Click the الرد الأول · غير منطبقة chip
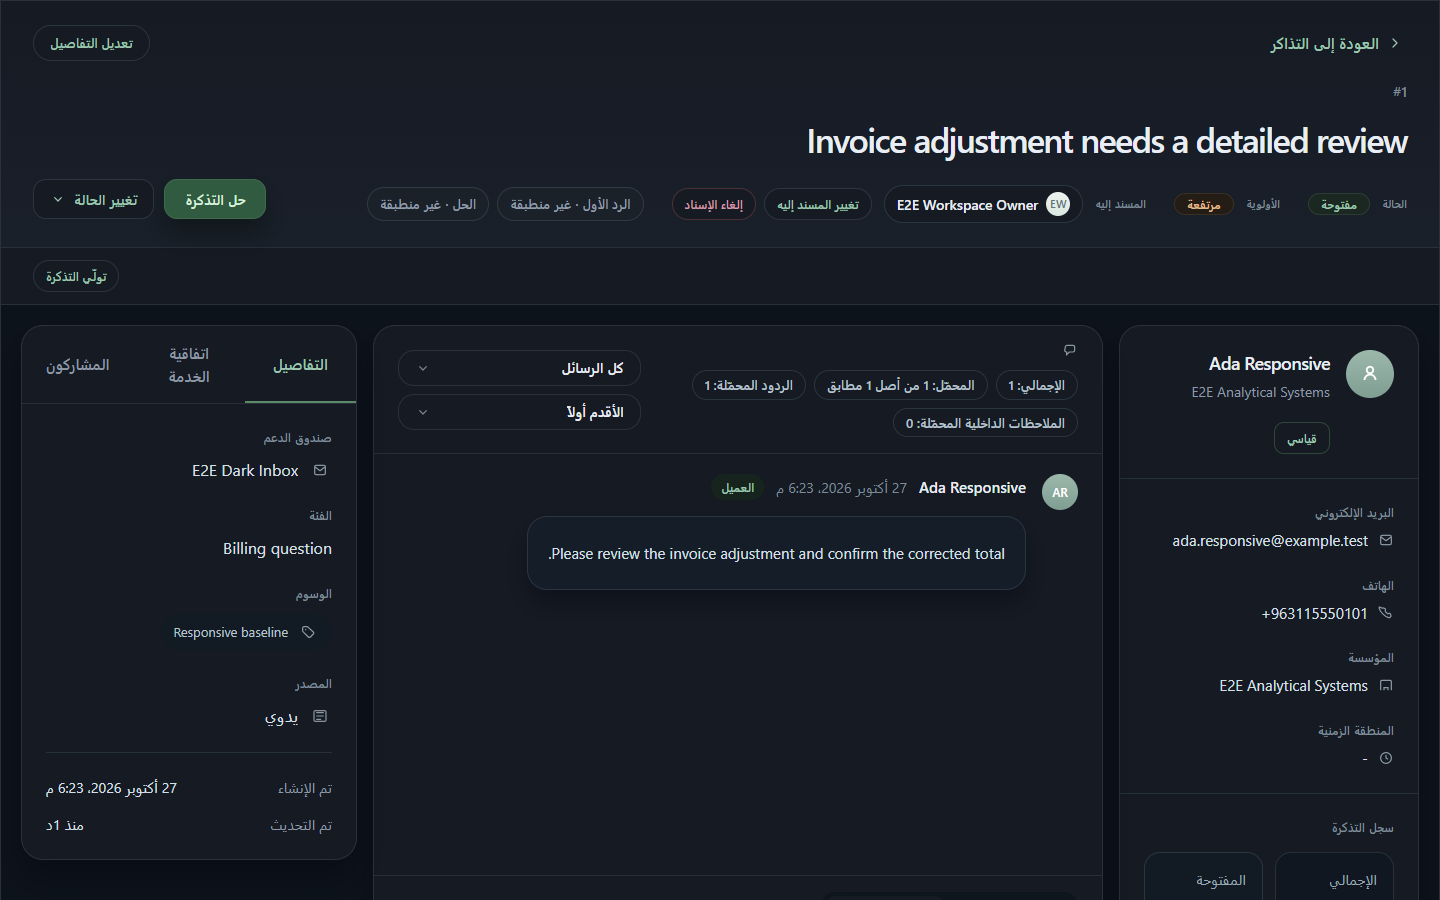The image size is (1440, 900). (x=570, y=204)
